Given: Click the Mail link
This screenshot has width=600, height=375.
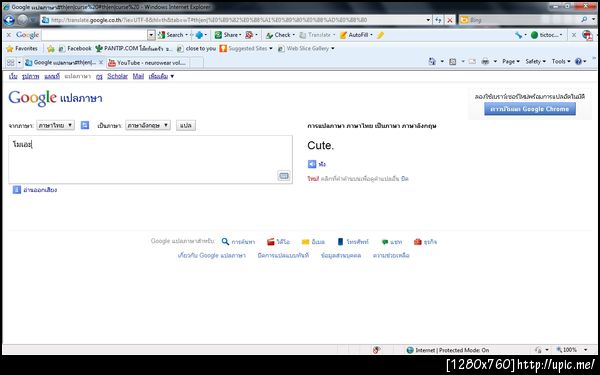Looking at the screenshot, I should click(138, 76).
